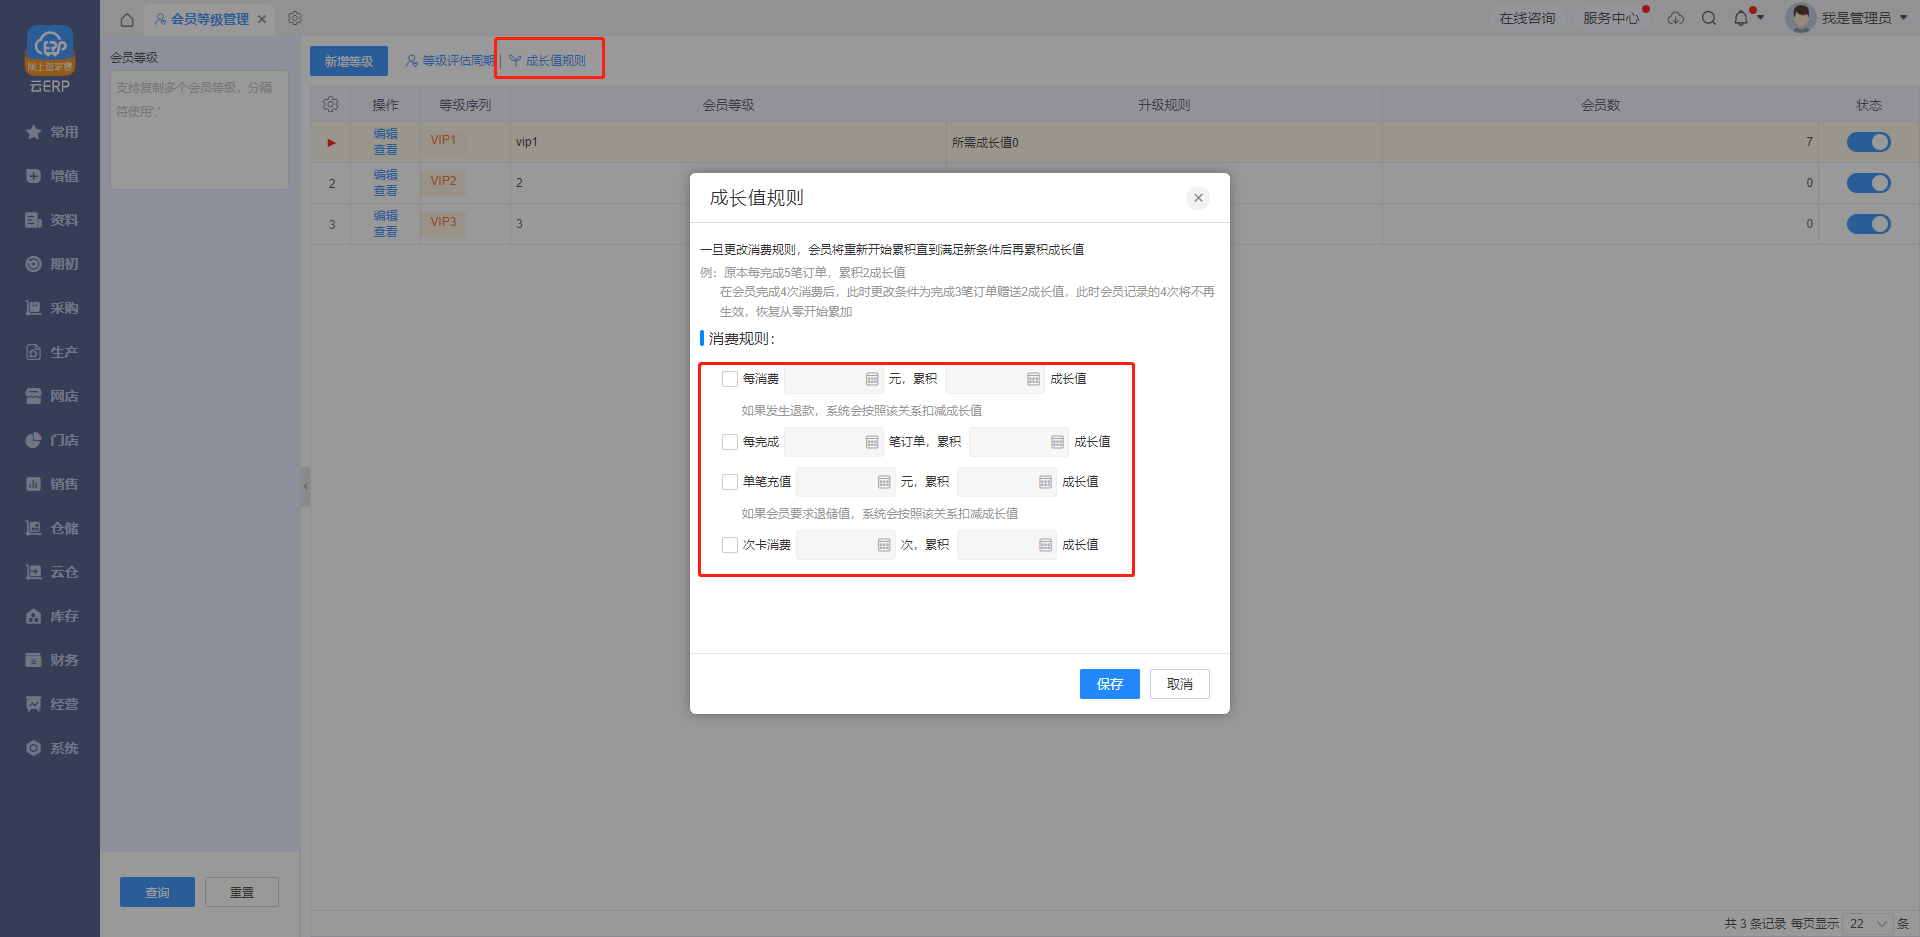Open the notifications bell icon
The image size is (1920, 937).
click(x=1741, y=18)
